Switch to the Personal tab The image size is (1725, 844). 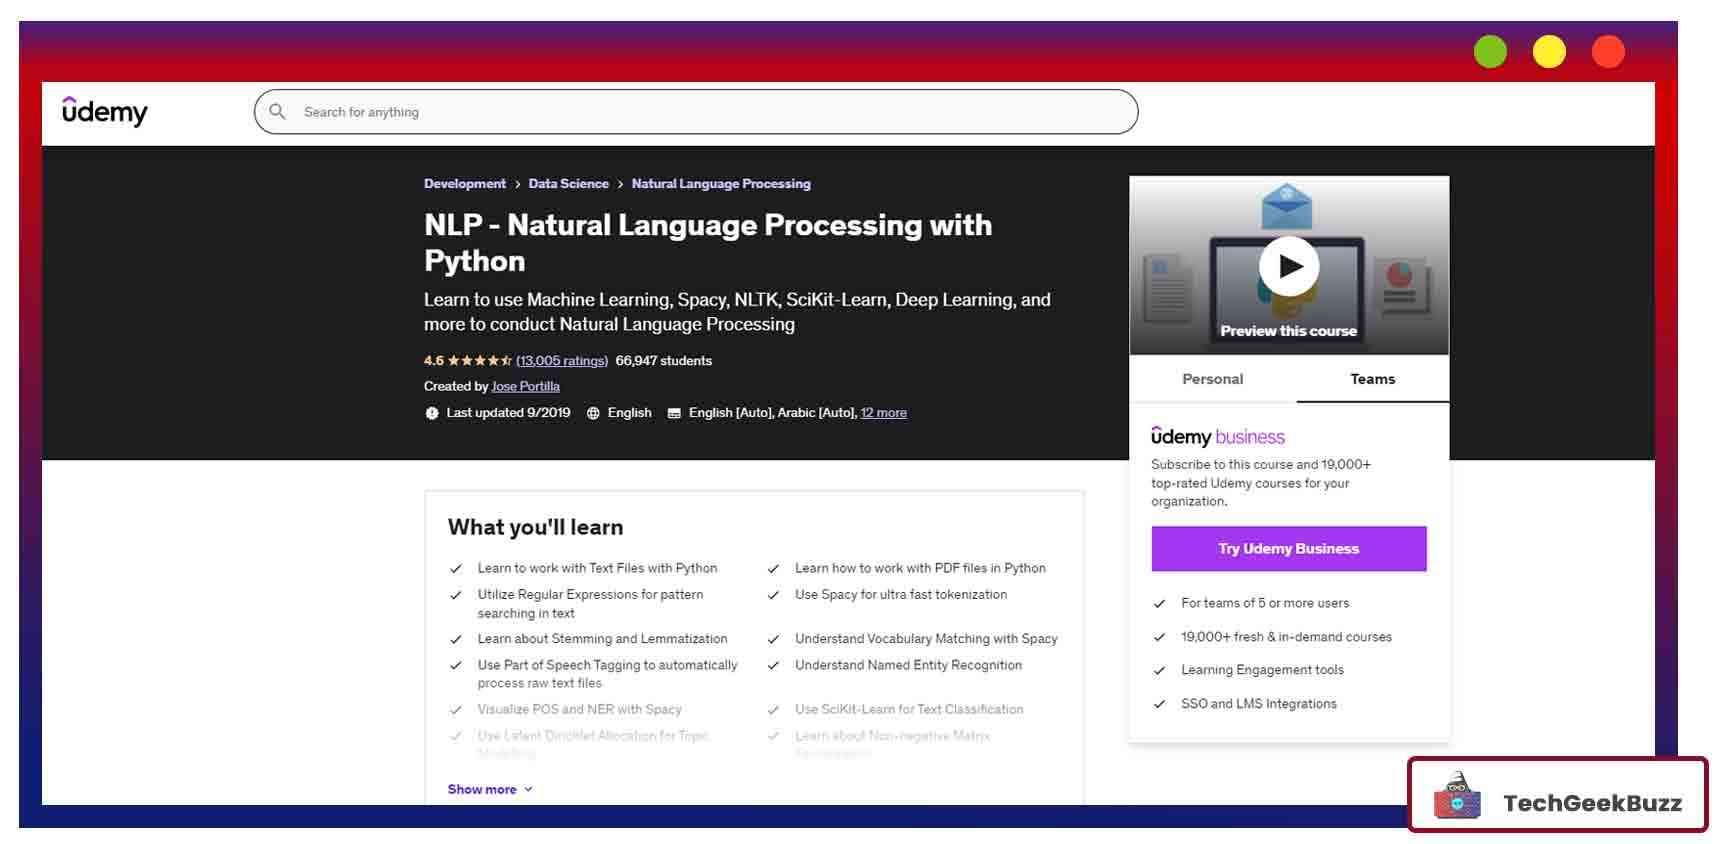pos(1212,379)
